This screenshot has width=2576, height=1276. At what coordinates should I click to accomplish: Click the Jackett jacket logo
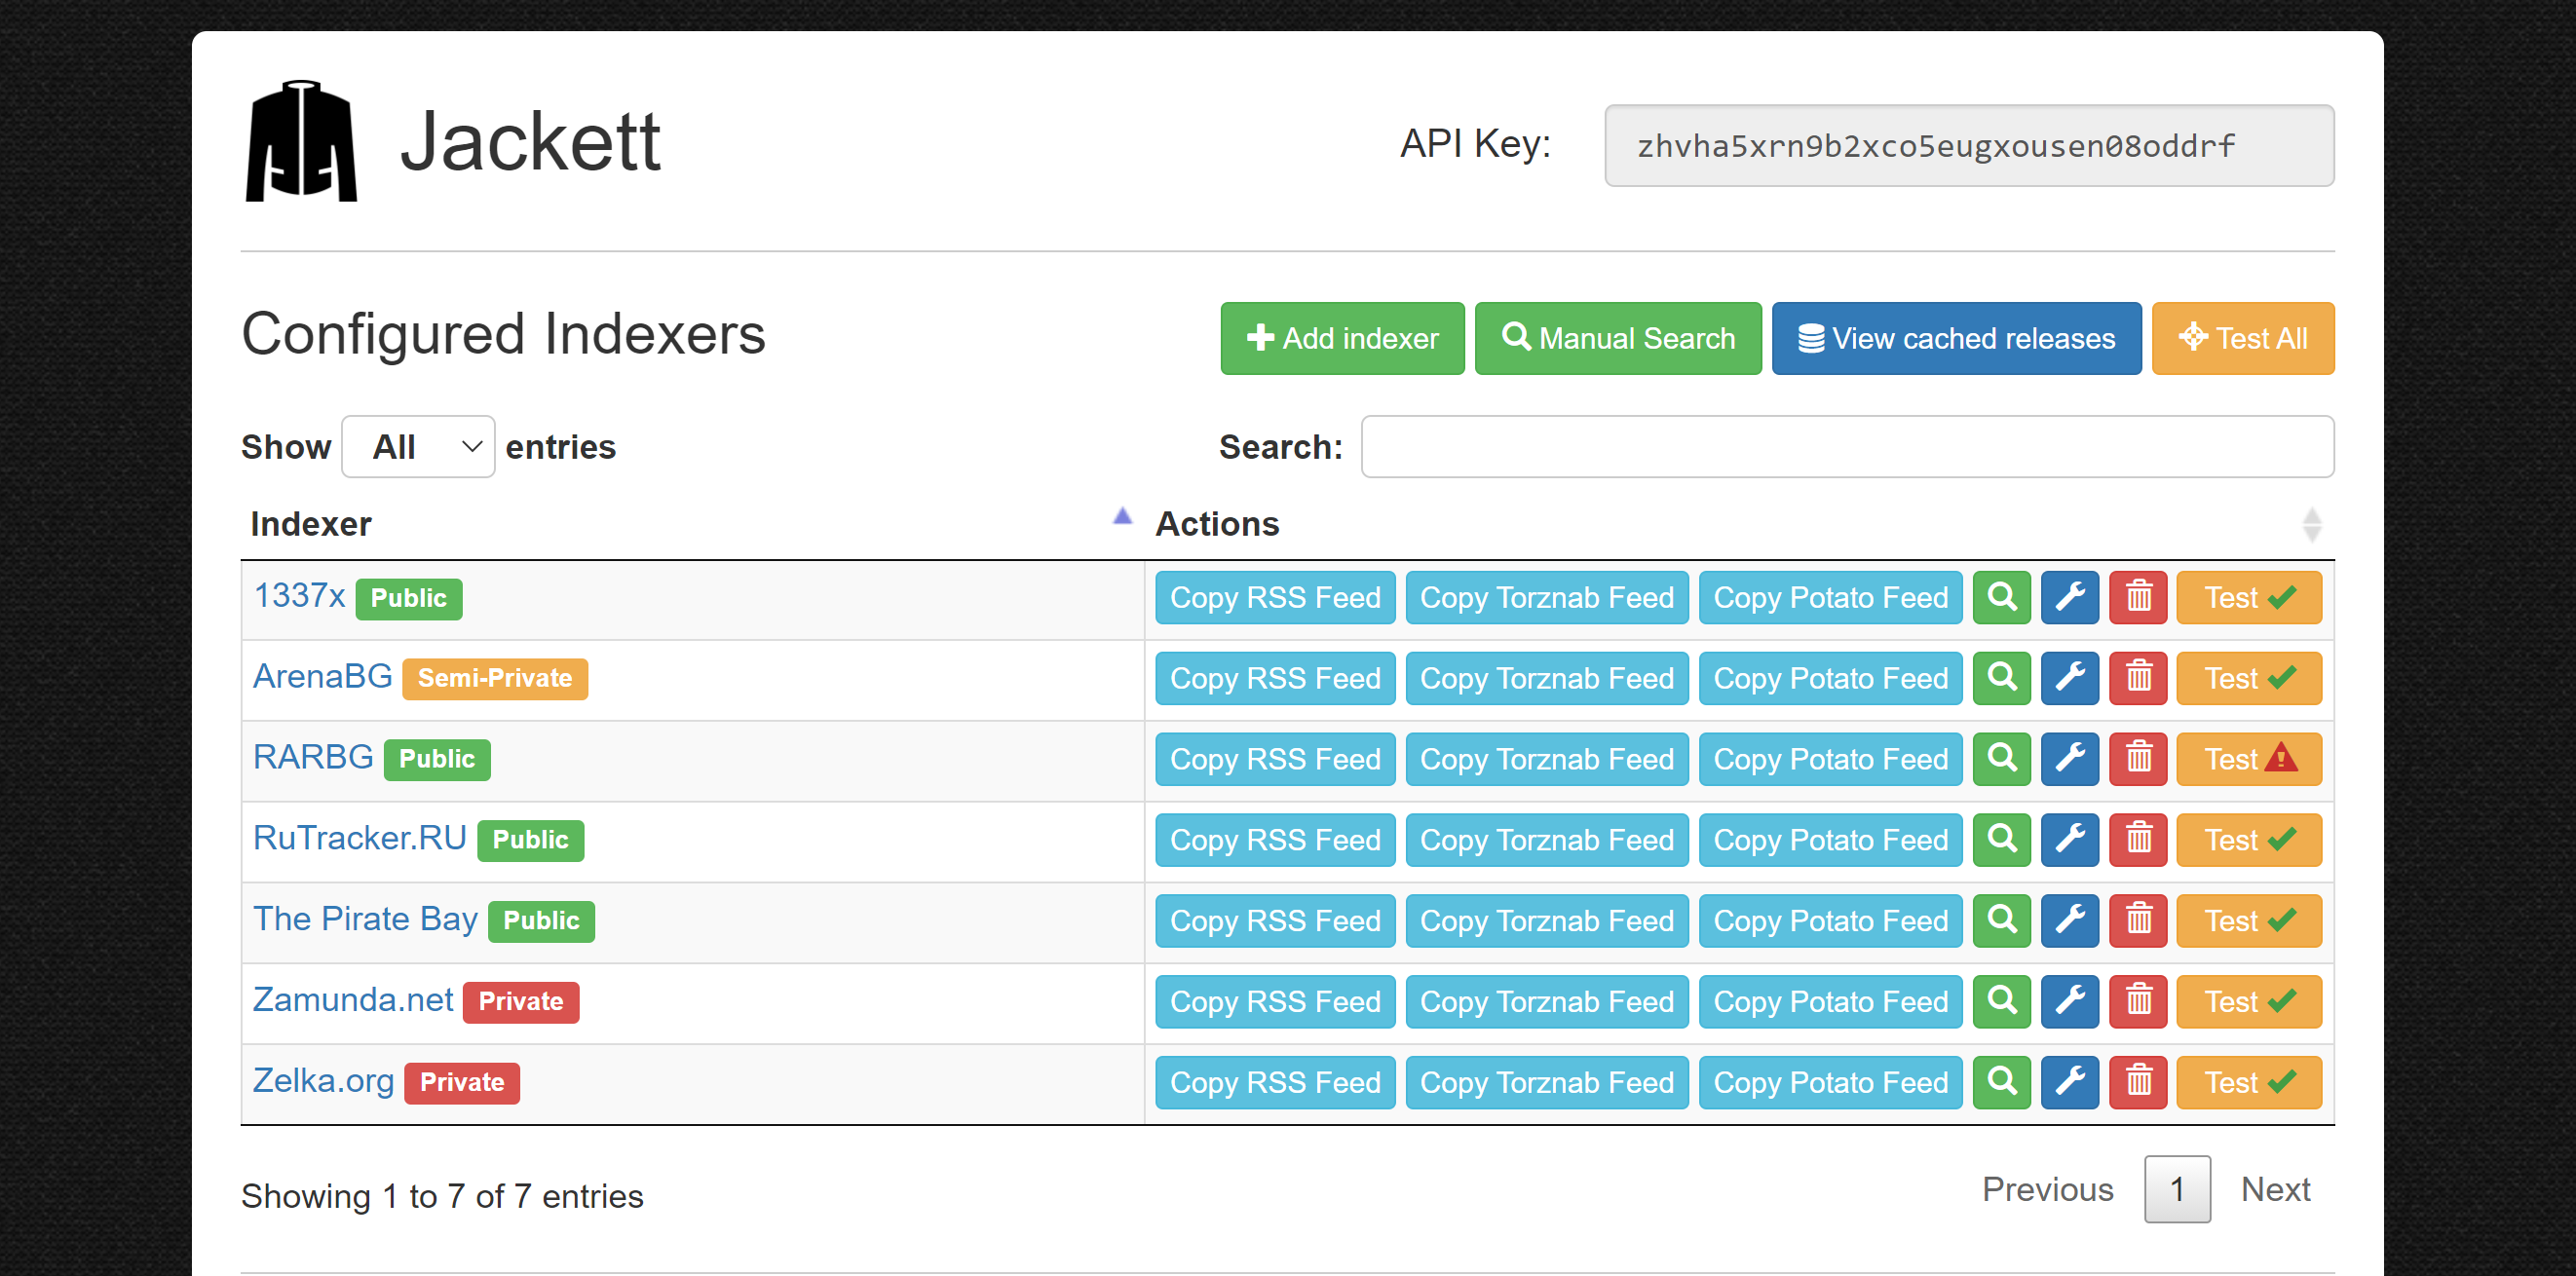301,141
